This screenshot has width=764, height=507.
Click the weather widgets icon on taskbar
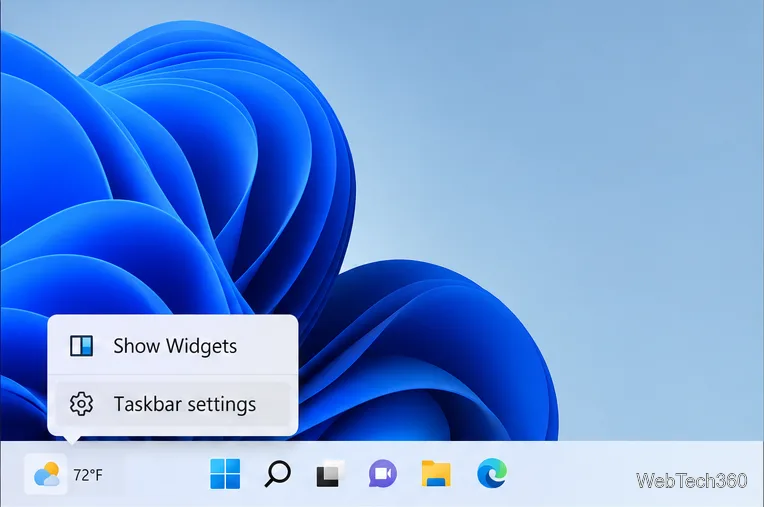pyautogui.click(x=46, y=474)
